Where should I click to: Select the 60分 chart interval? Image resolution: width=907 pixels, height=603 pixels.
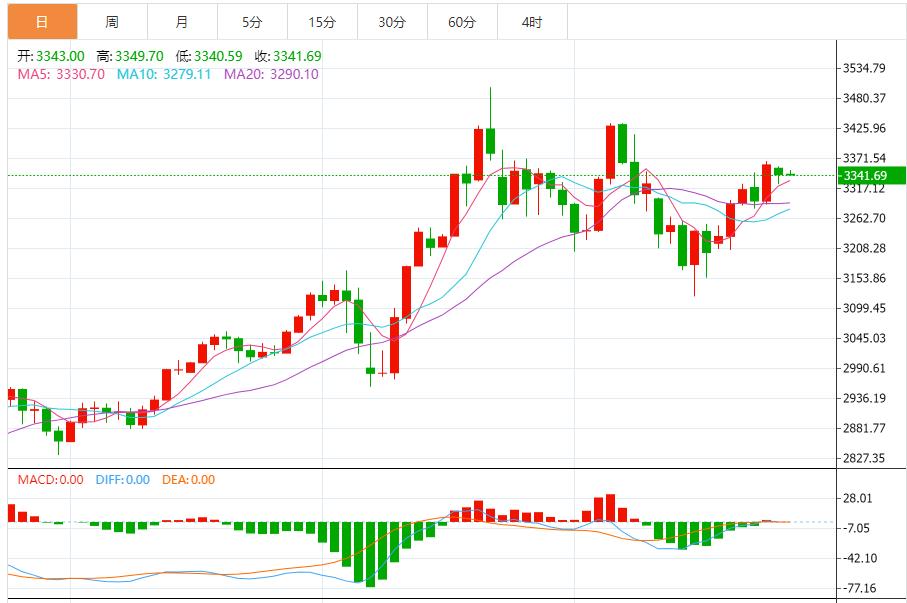[462, 22]
